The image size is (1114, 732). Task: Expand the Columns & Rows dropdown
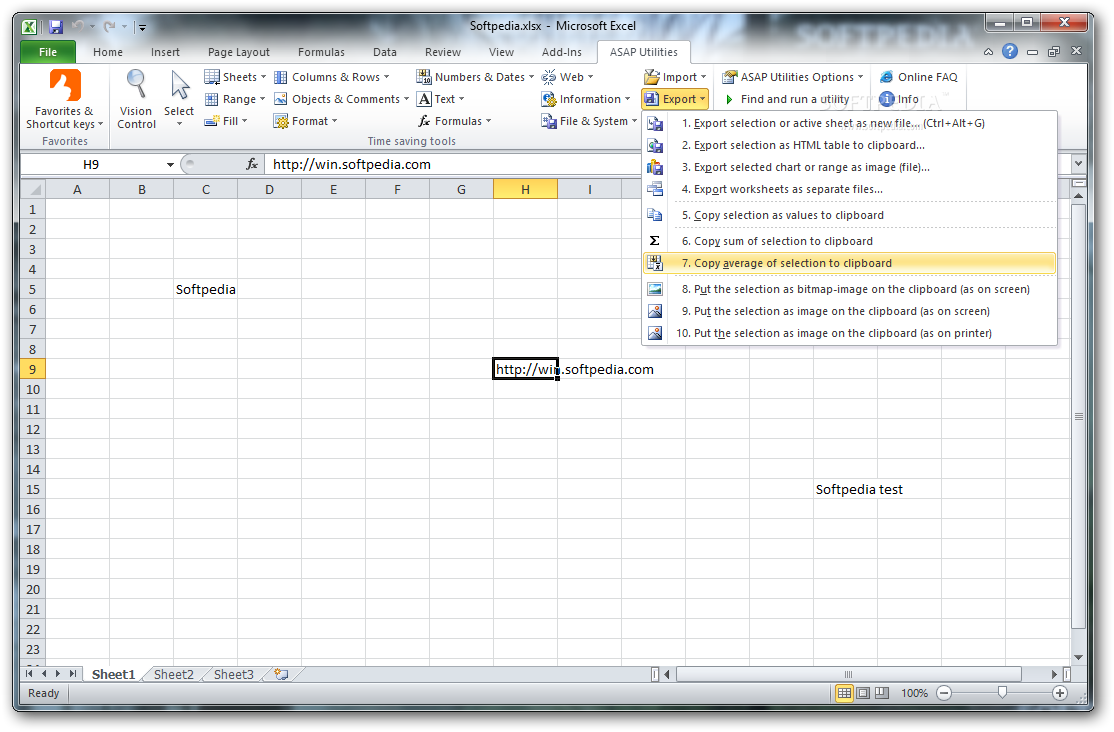coord(332,77)
